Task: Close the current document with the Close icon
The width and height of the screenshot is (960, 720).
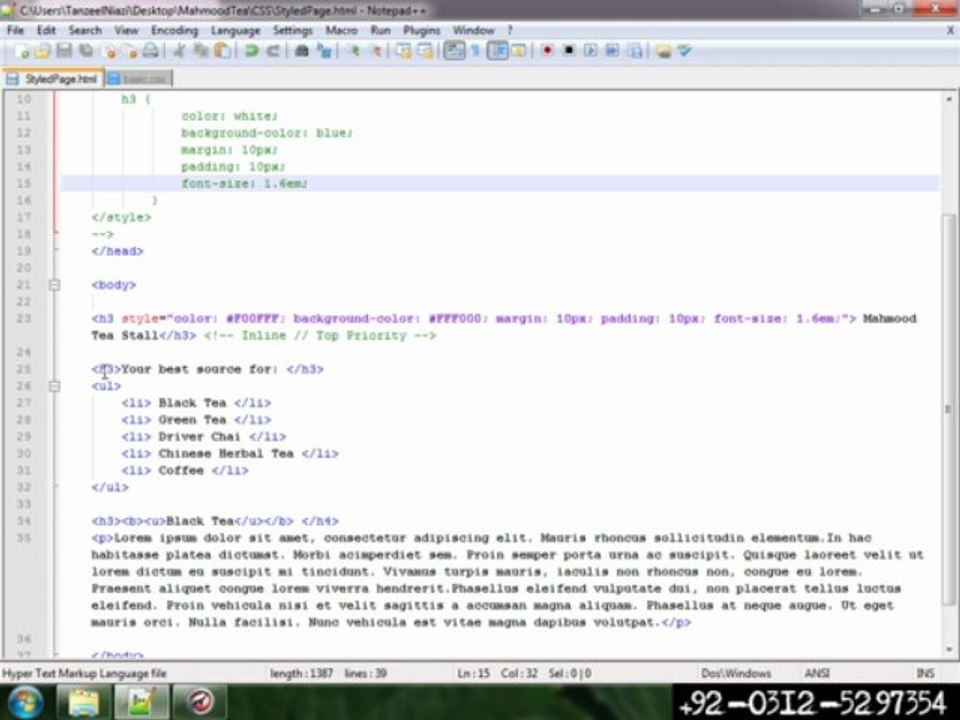Action: click(x=110, y=51)
